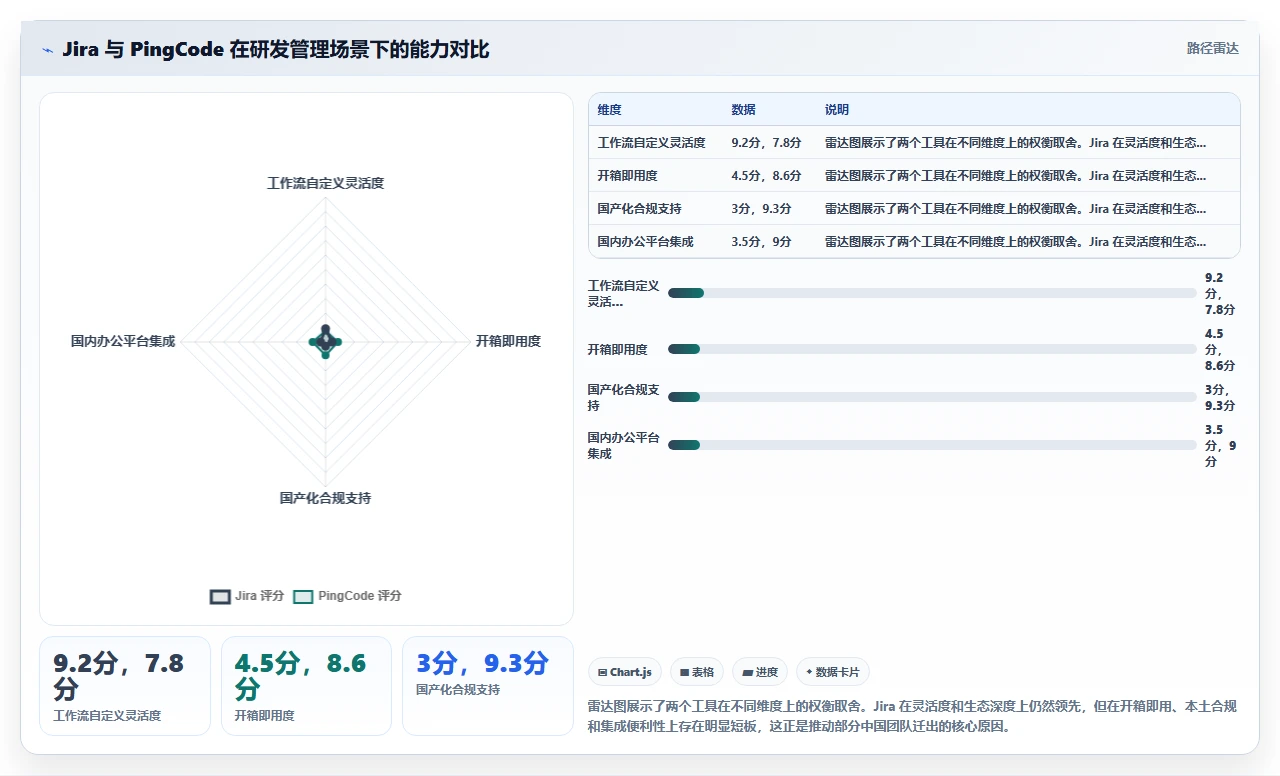Click the 进度 chip icon
1280x776 pixels.
click(747, 673)
